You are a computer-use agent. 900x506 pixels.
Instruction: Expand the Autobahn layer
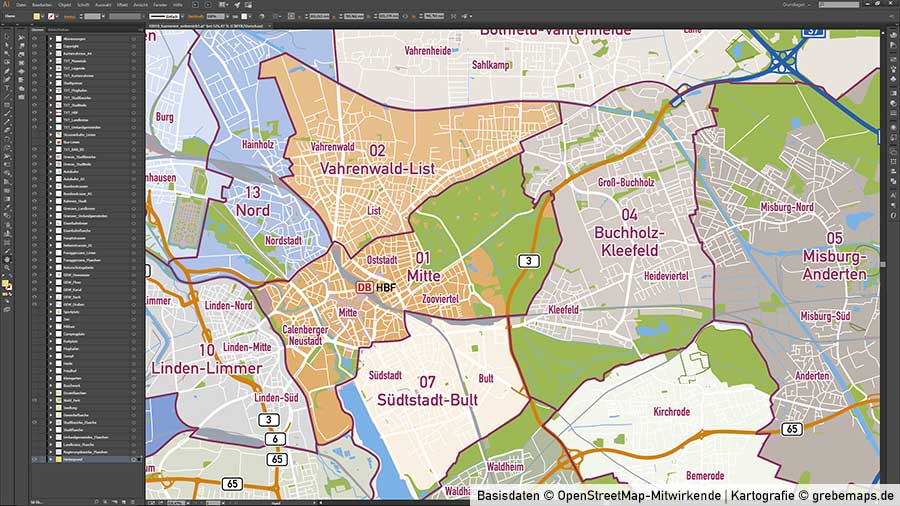(51, 172)
